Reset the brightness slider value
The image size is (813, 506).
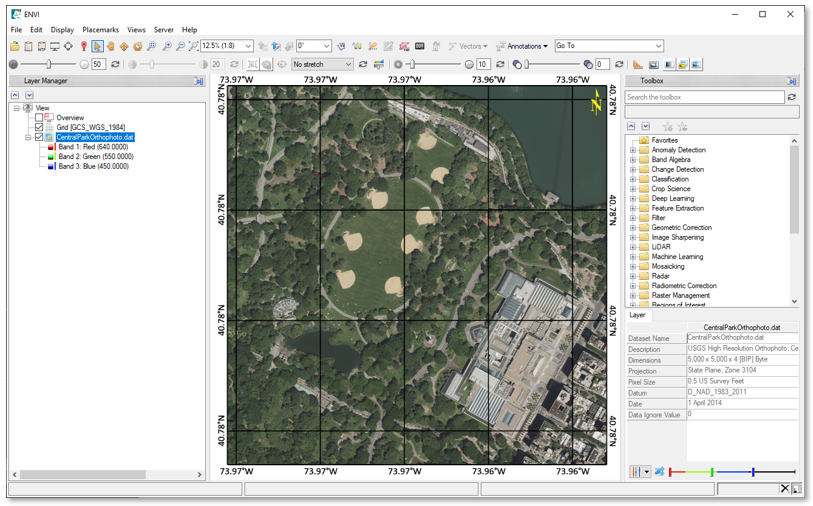116,64
